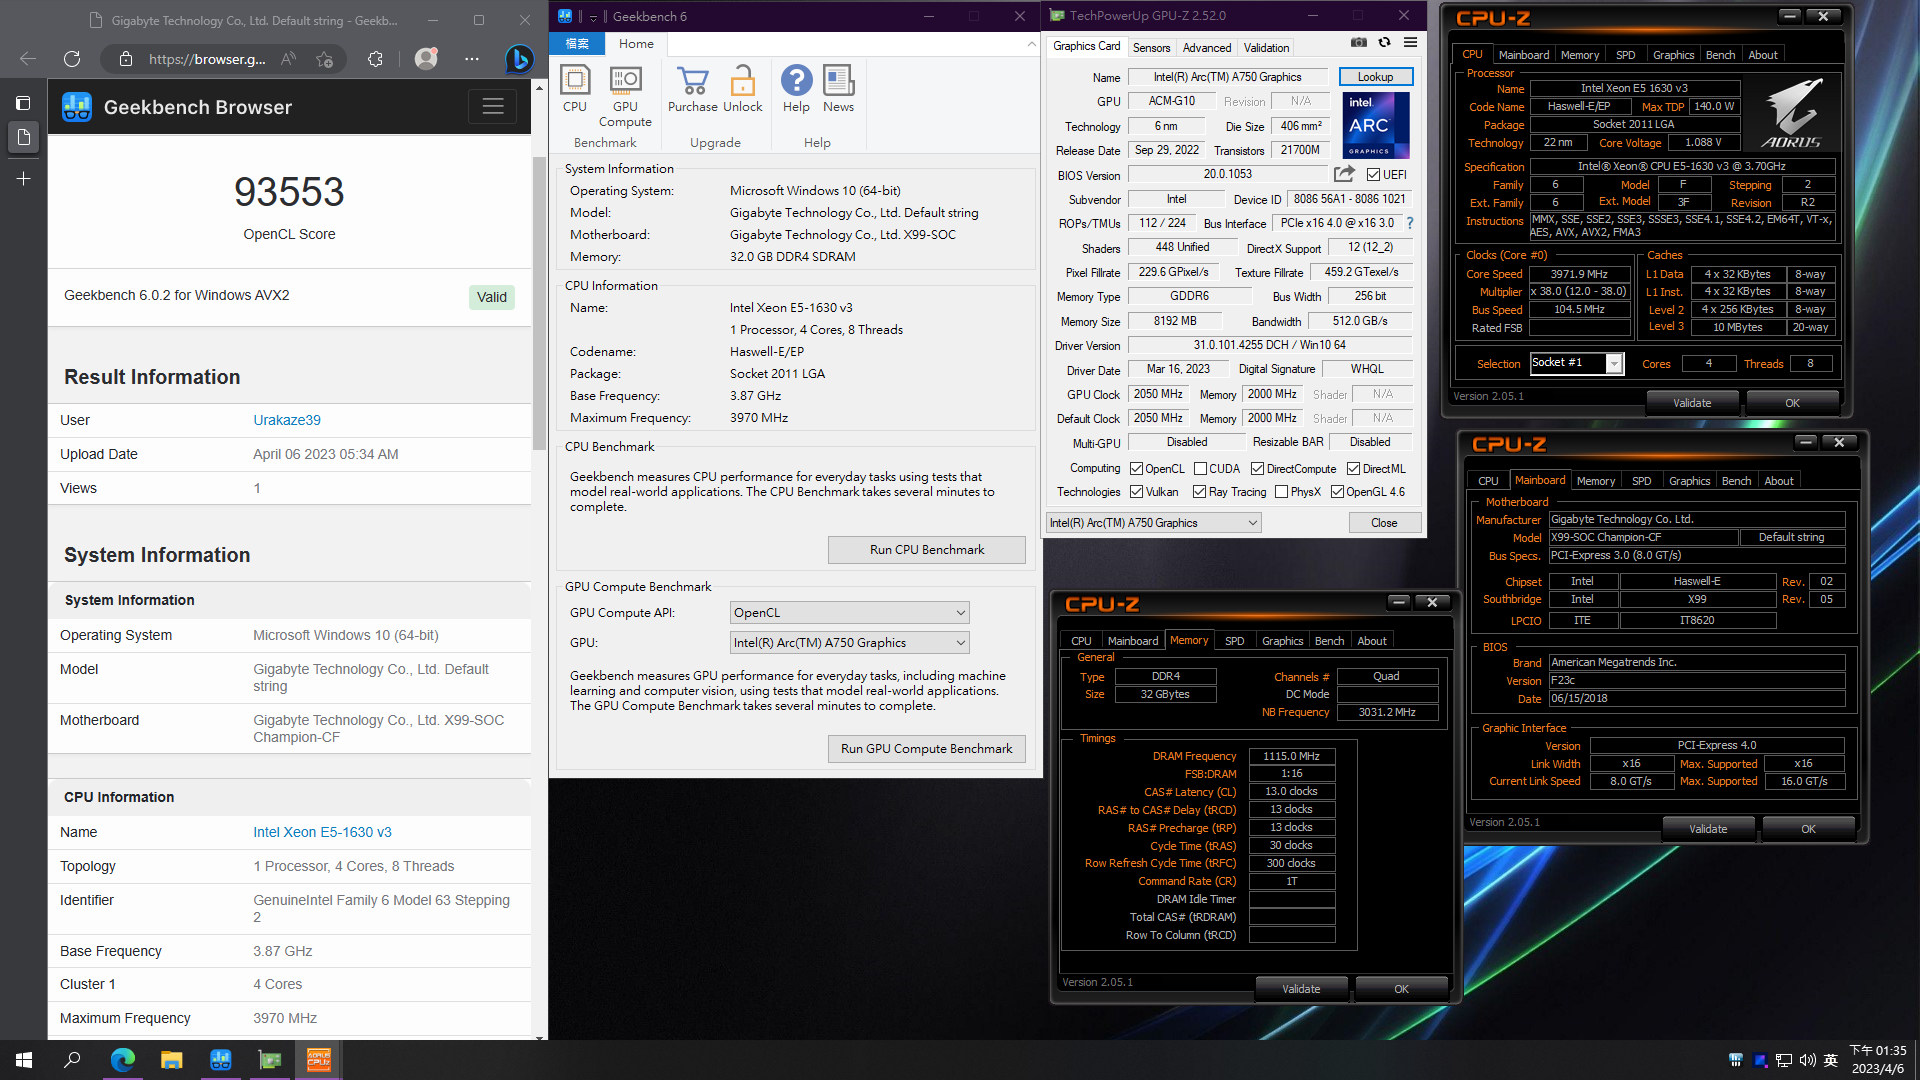This screenshot has width=1920, height=1080.
Task: Click the Purchase cart icon
Action: point(692,89)
